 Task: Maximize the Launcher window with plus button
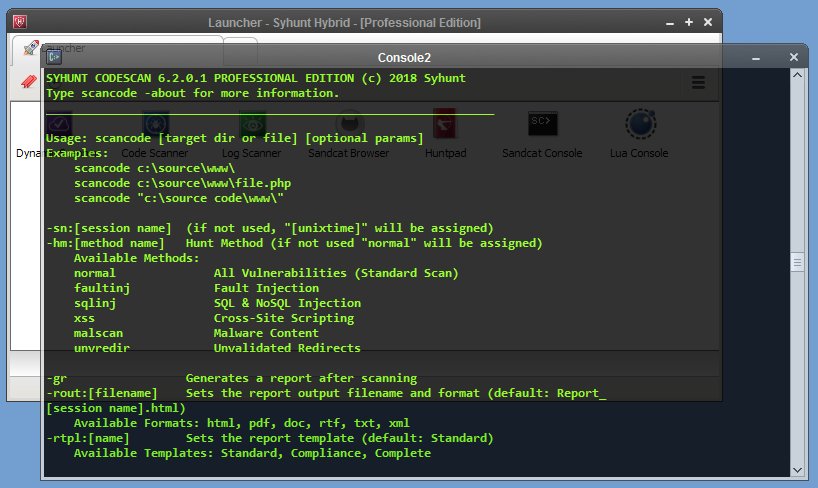coord(689,22)
